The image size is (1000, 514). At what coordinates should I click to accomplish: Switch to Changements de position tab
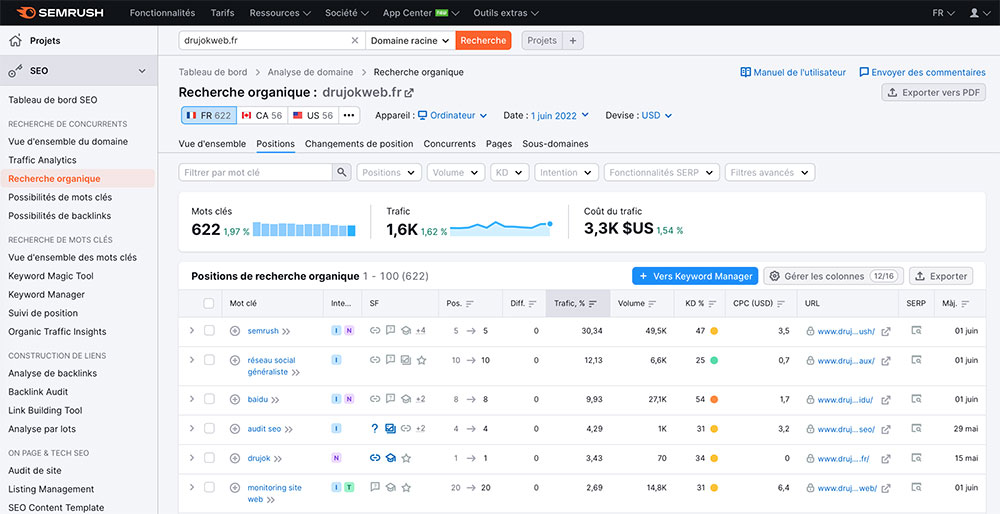coord(359,144)
